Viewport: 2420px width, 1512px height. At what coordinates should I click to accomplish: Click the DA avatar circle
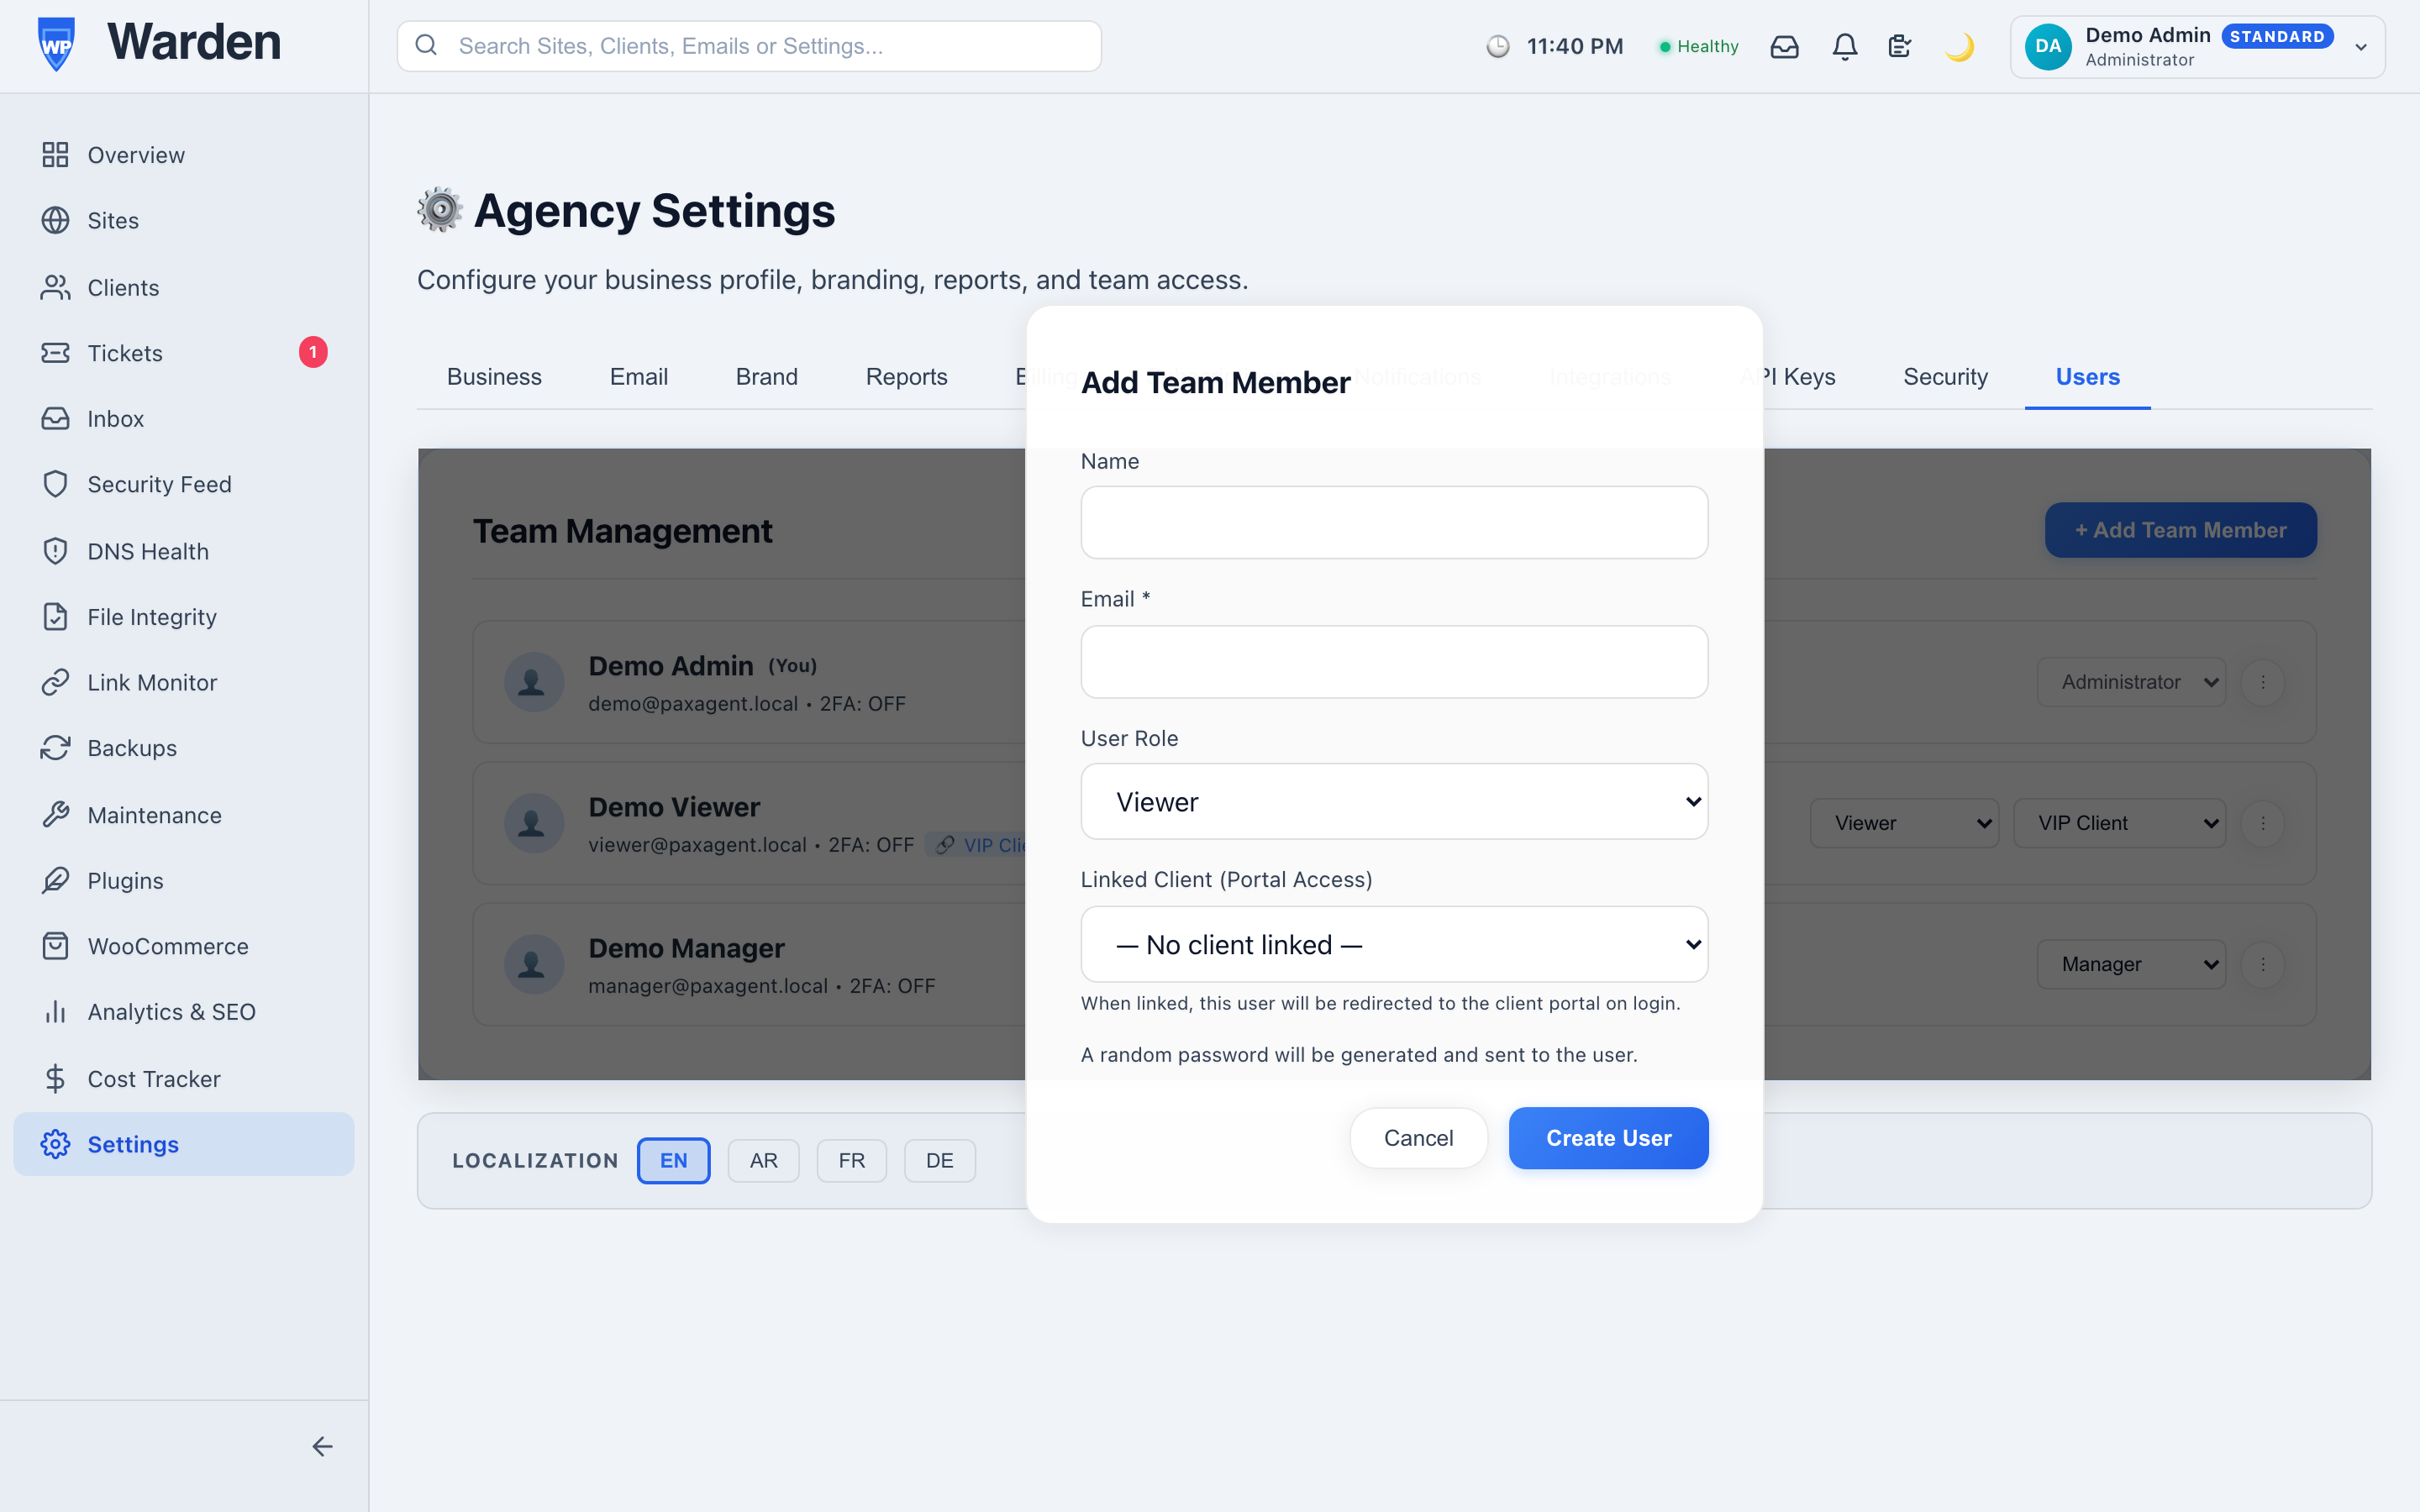tap(2048, 47)
